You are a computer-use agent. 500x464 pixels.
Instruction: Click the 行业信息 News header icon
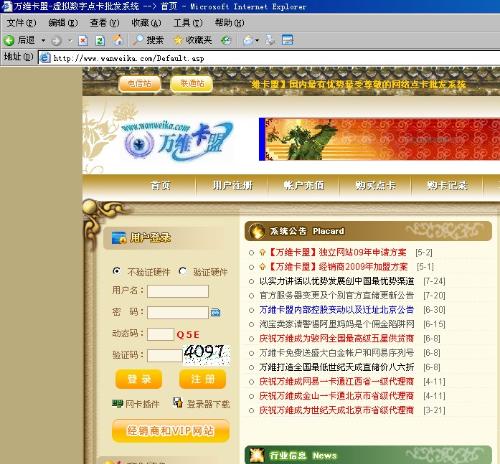(257, 455)
